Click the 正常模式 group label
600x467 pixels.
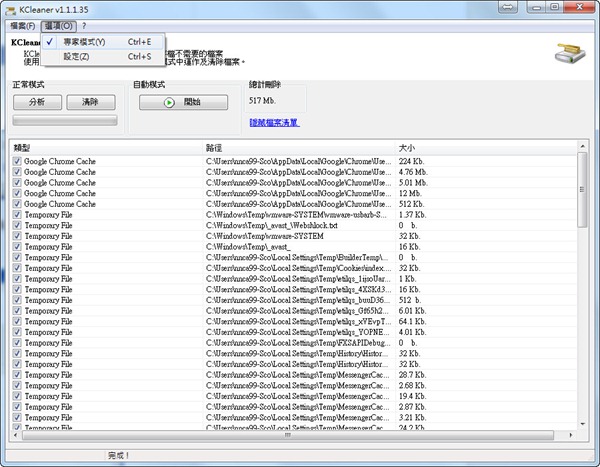point(28,85)
